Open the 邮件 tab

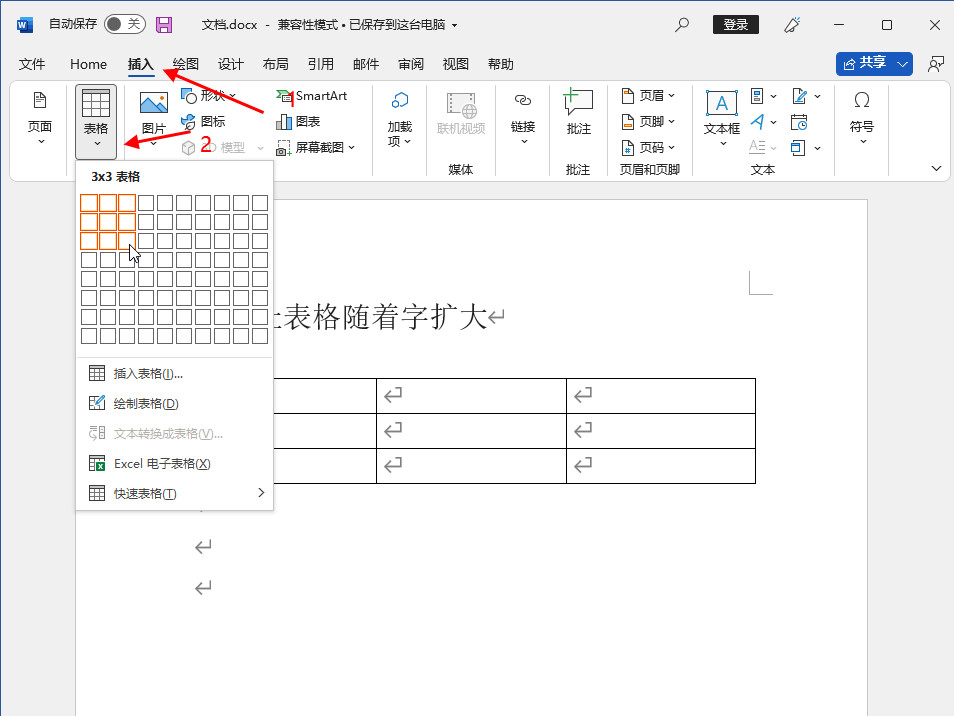(366, 64)
